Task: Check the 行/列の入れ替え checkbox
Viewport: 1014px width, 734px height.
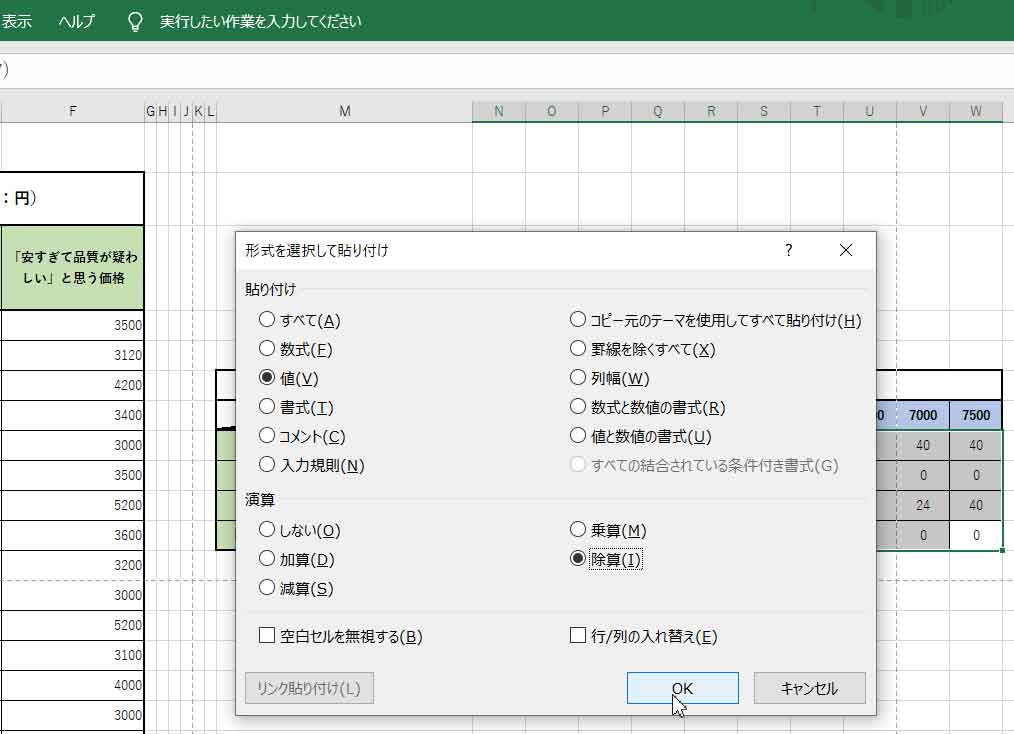Action: point(578,635)
